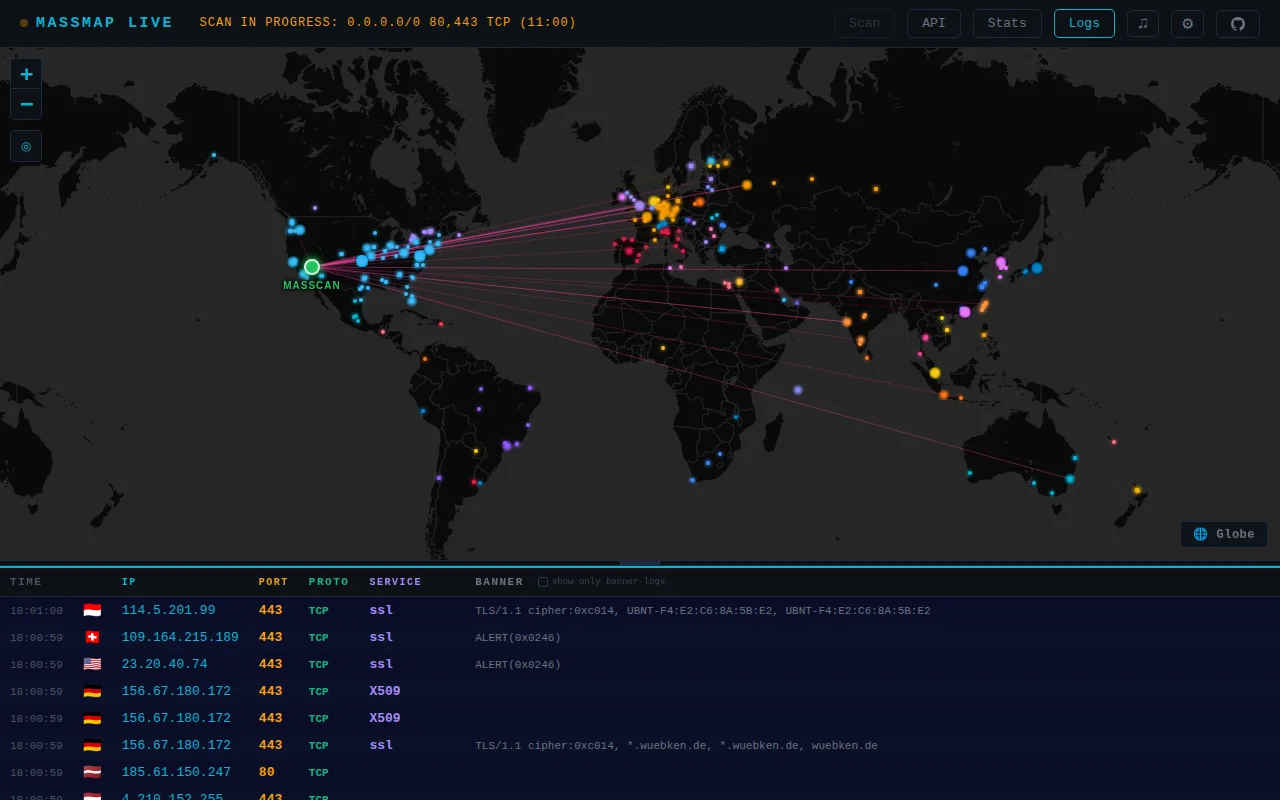Switch to Globe view
This screenshot has width=1280, height=800.
[x=1224, y=534]
